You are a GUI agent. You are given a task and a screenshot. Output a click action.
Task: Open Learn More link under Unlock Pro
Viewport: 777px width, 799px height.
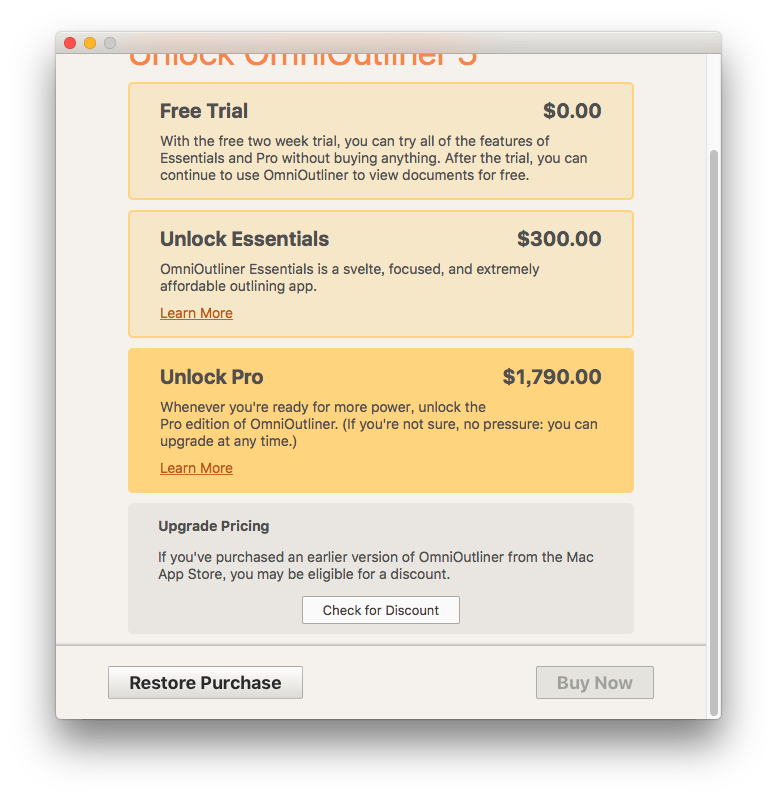(196, 468)
